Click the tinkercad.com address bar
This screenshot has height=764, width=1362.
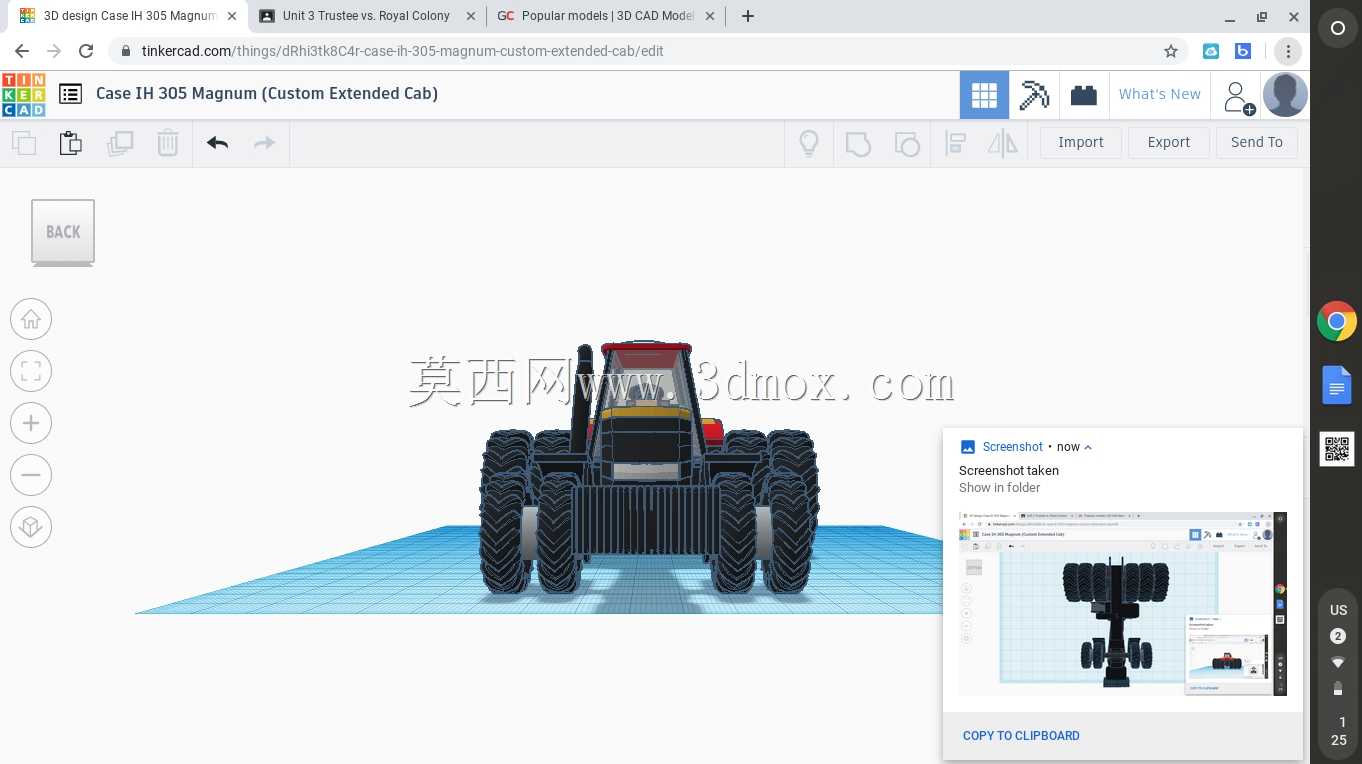point(650,51)
